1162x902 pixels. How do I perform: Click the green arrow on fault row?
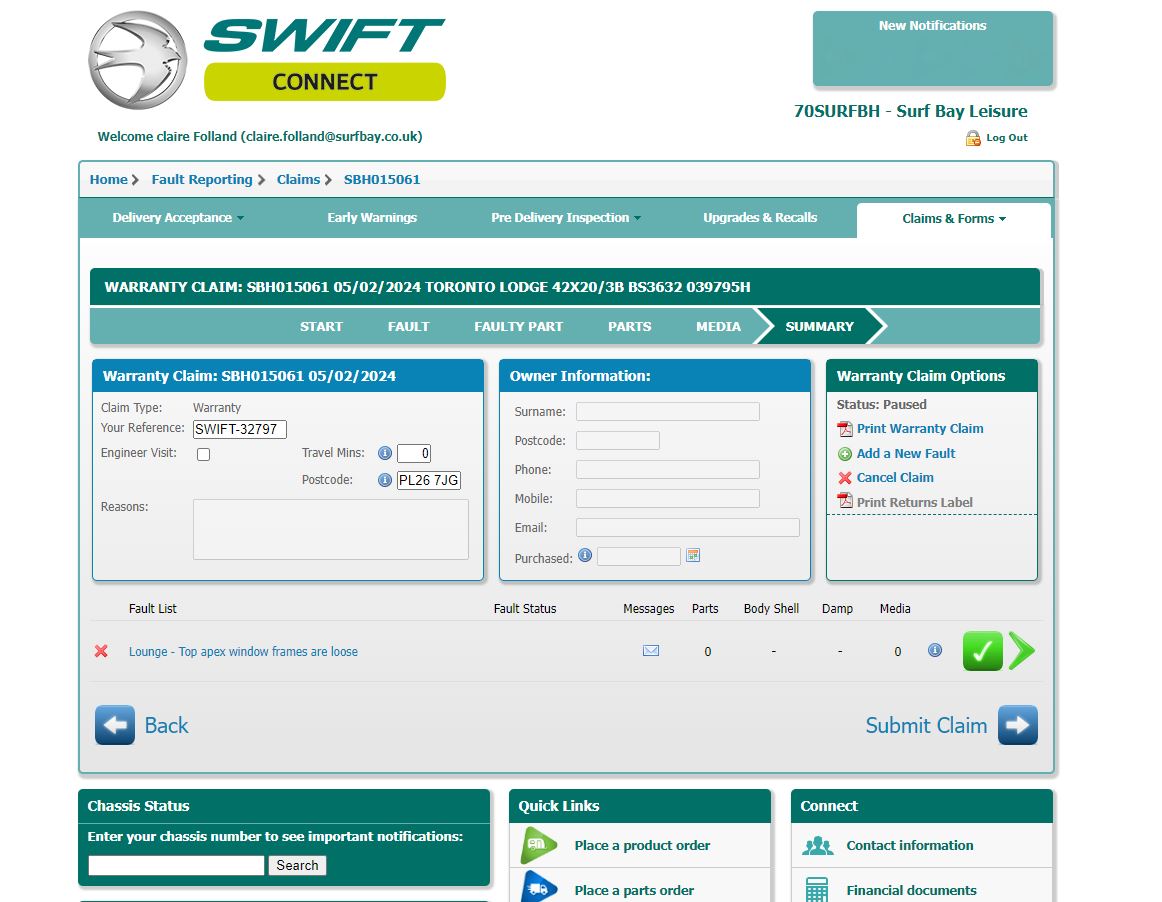point(1022,651)
